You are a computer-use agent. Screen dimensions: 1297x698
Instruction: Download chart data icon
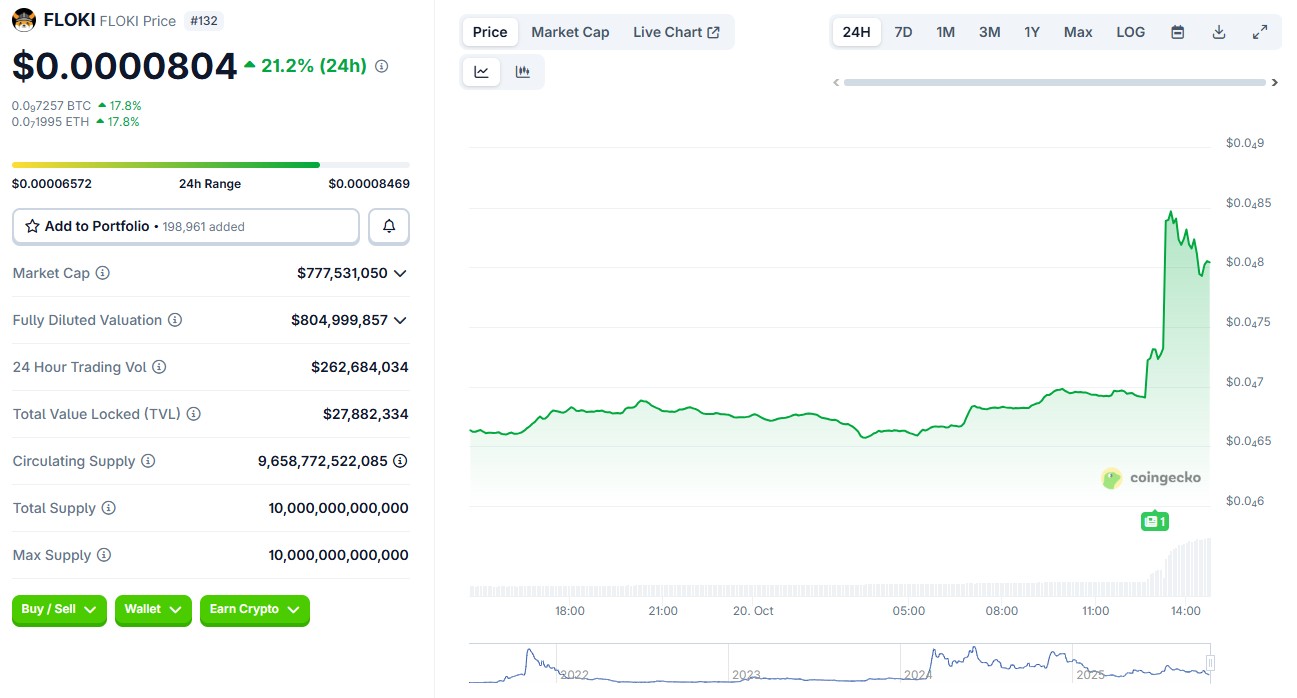pos(1219,32)
